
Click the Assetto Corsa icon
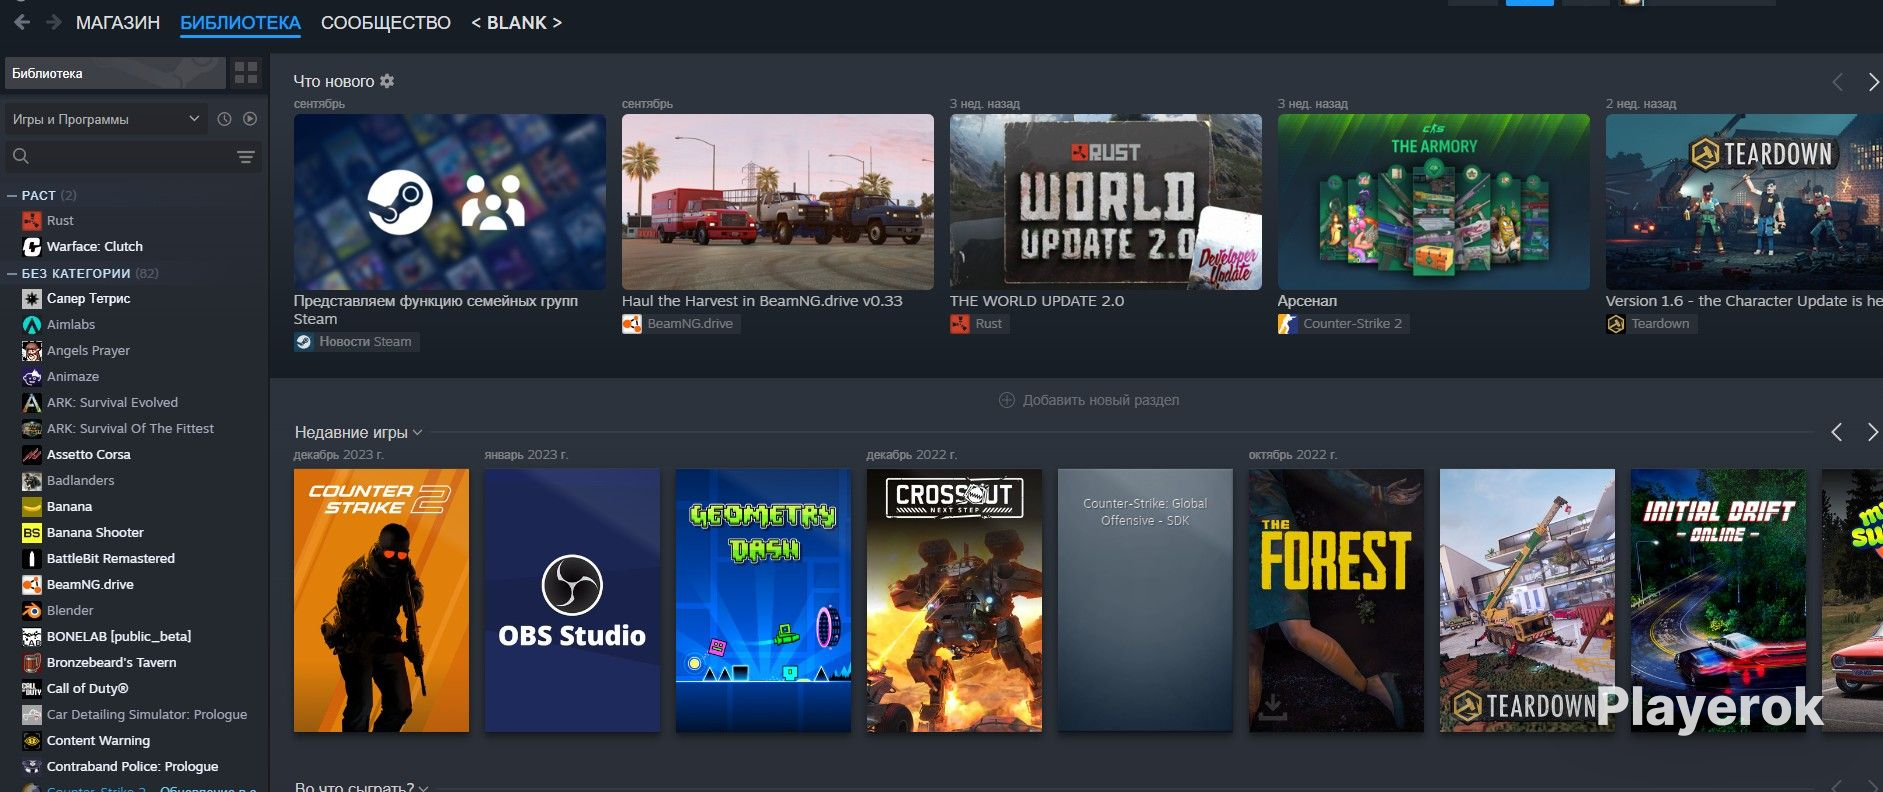[32, 455]
